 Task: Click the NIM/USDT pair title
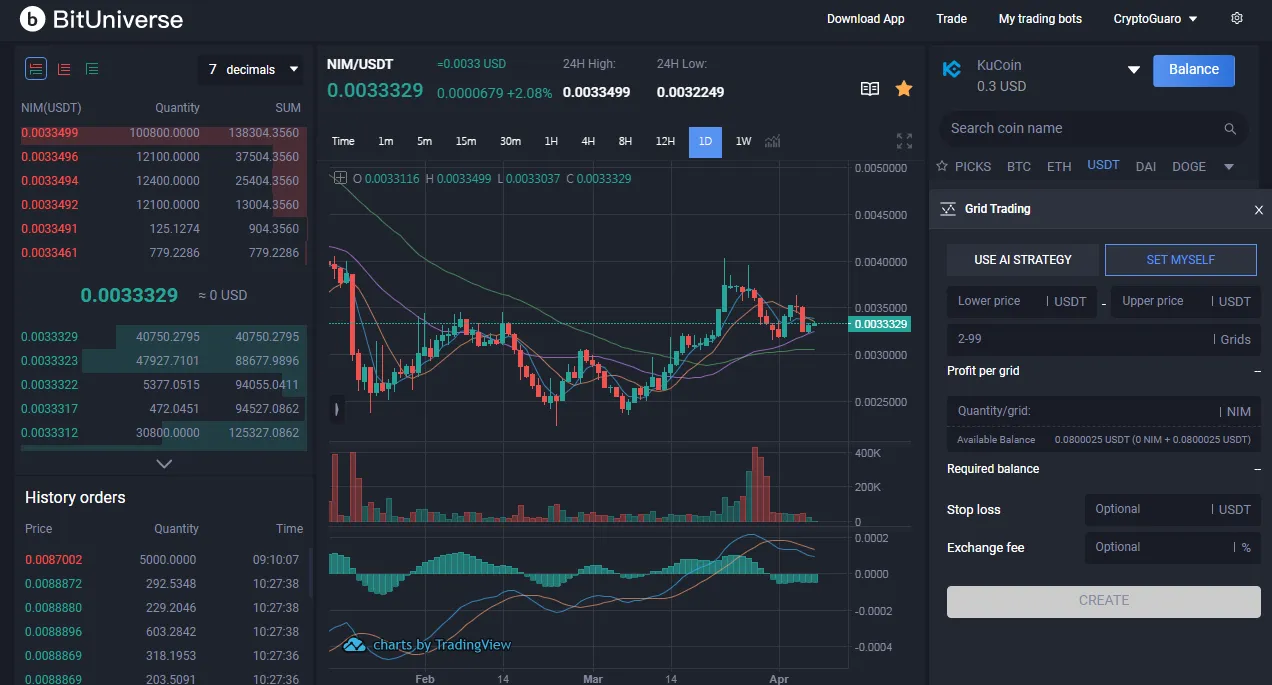(360, 64)
